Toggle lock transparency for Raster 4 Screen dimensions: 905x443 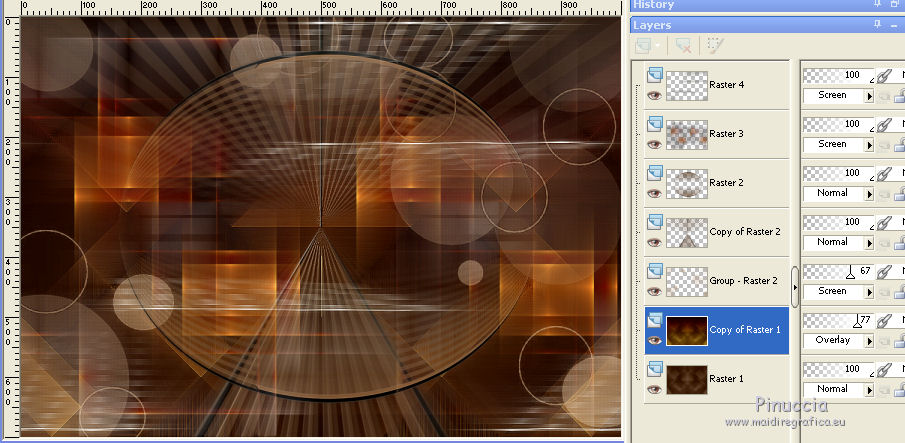point(899,96)
